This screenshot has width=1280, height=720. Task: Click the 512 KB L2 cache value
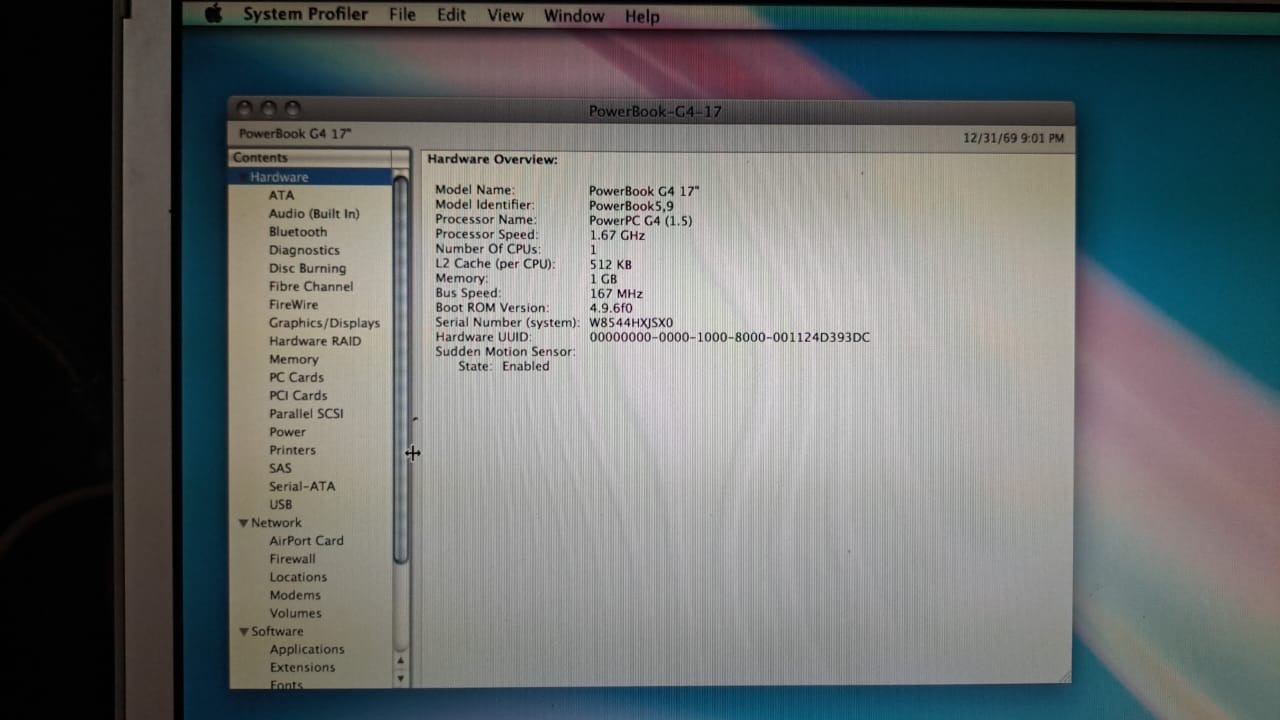tap(610, 264)
